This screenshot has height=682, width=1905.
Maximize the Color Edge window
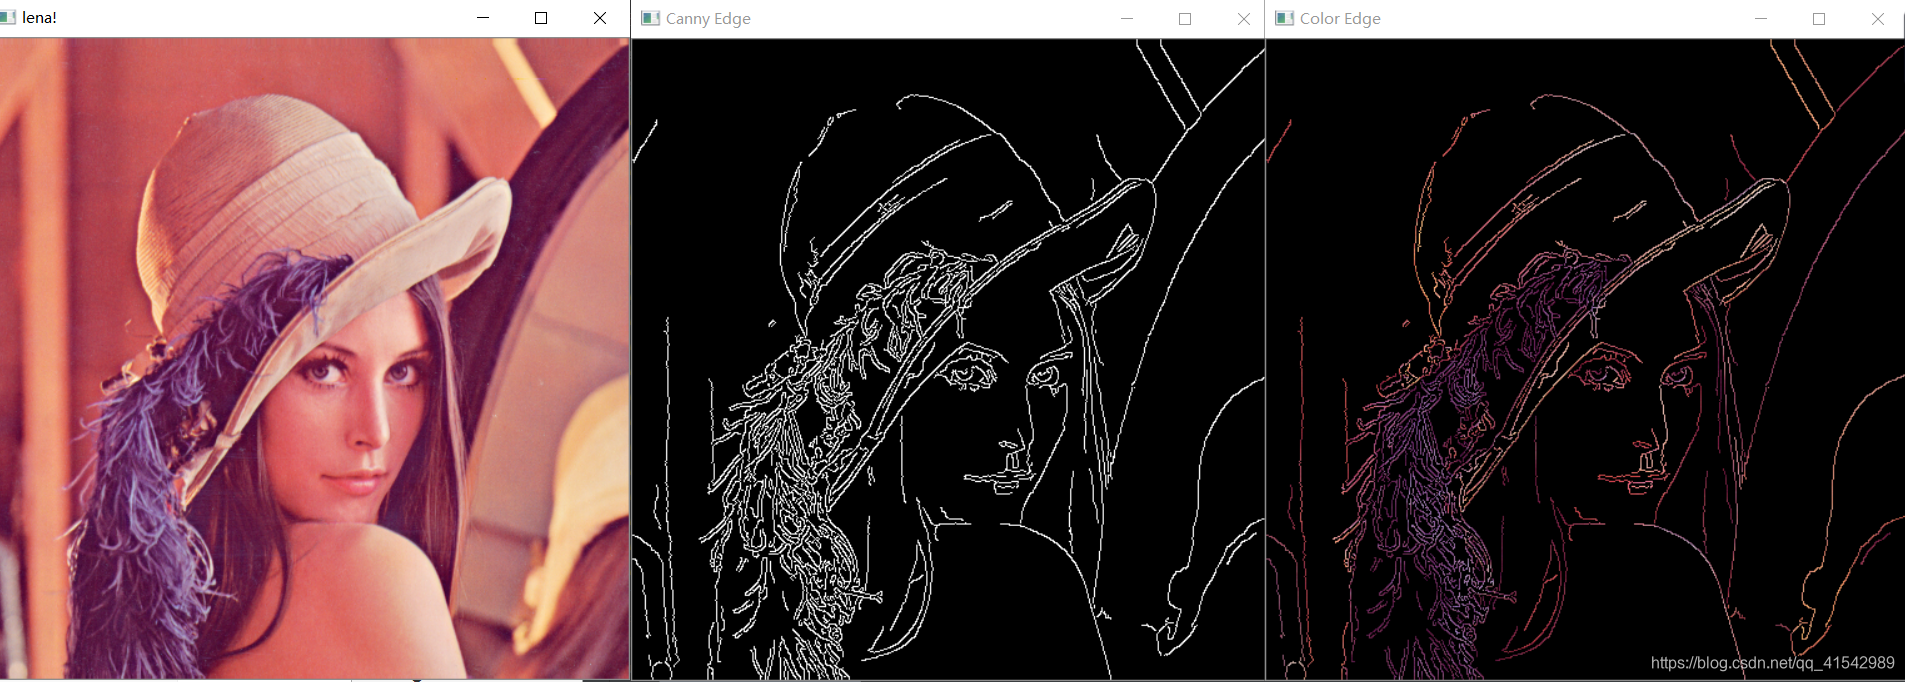tap(1819, 18)
